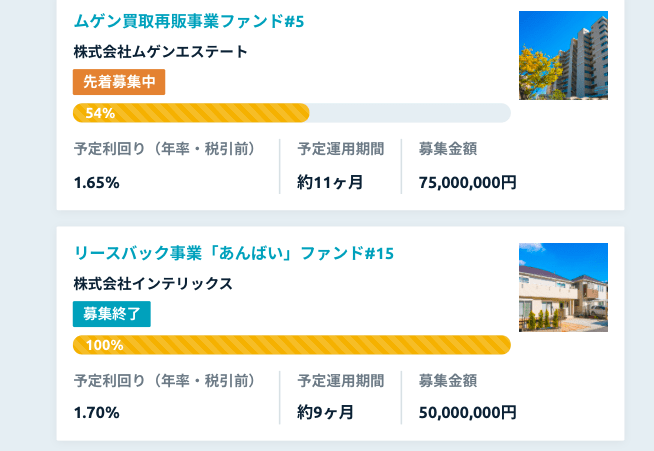Open リースバック事業「あんばい」ファンド#15 title link
This screenshot has height=451, width=654.
[x=234, y=253]
